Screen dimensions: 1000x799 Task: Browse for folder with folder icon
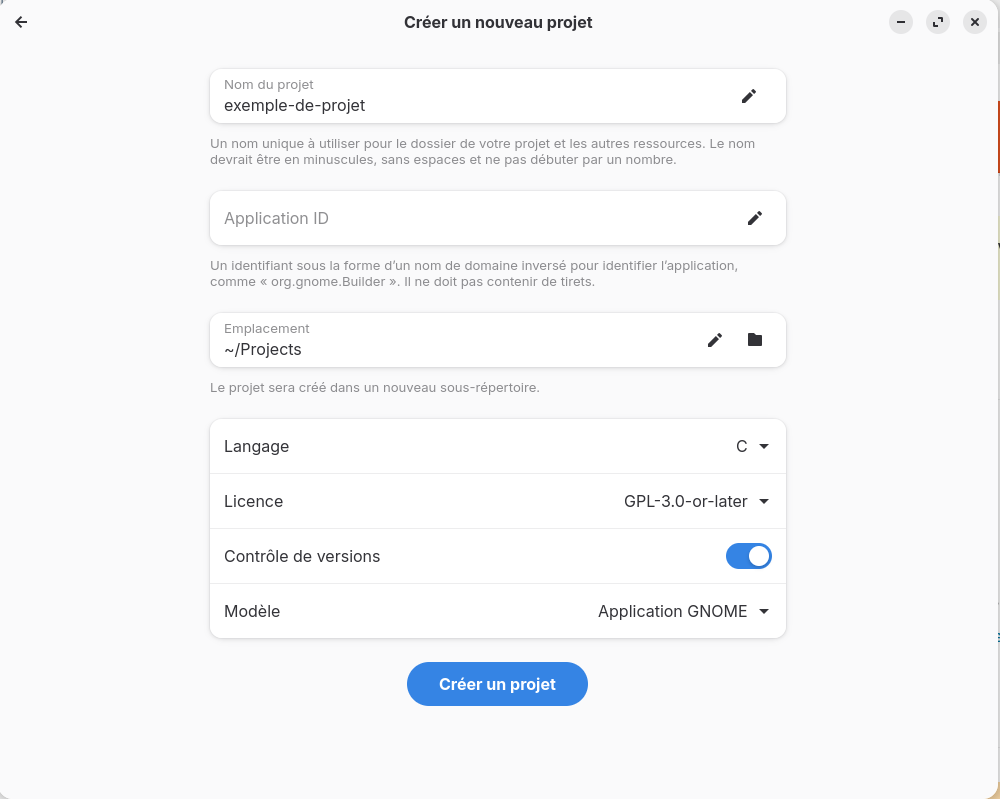tap(754, 340)
